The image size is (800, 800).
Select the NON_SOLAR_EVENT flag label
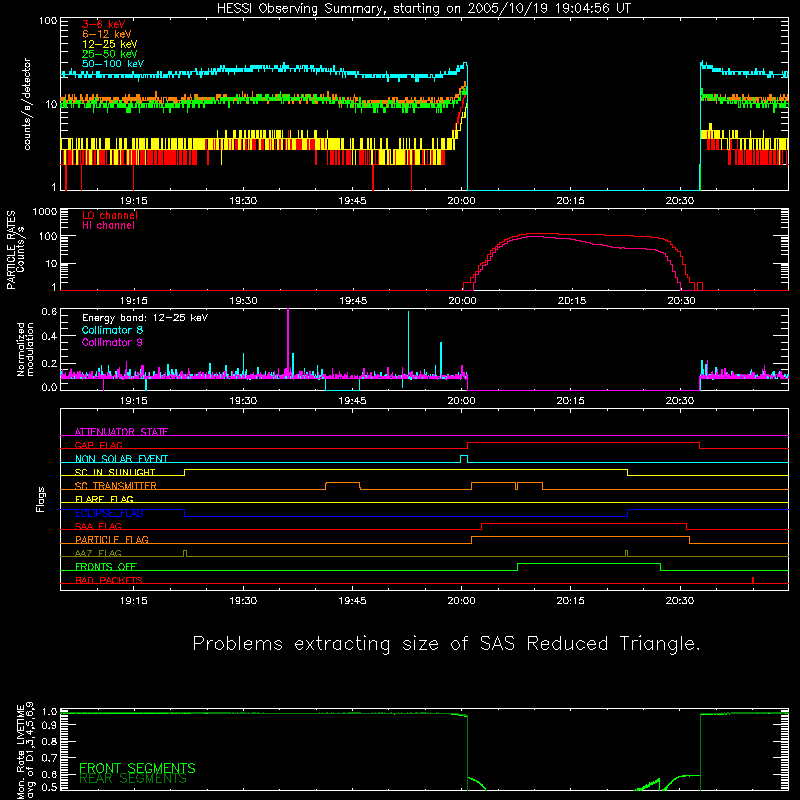coord(121,459)
